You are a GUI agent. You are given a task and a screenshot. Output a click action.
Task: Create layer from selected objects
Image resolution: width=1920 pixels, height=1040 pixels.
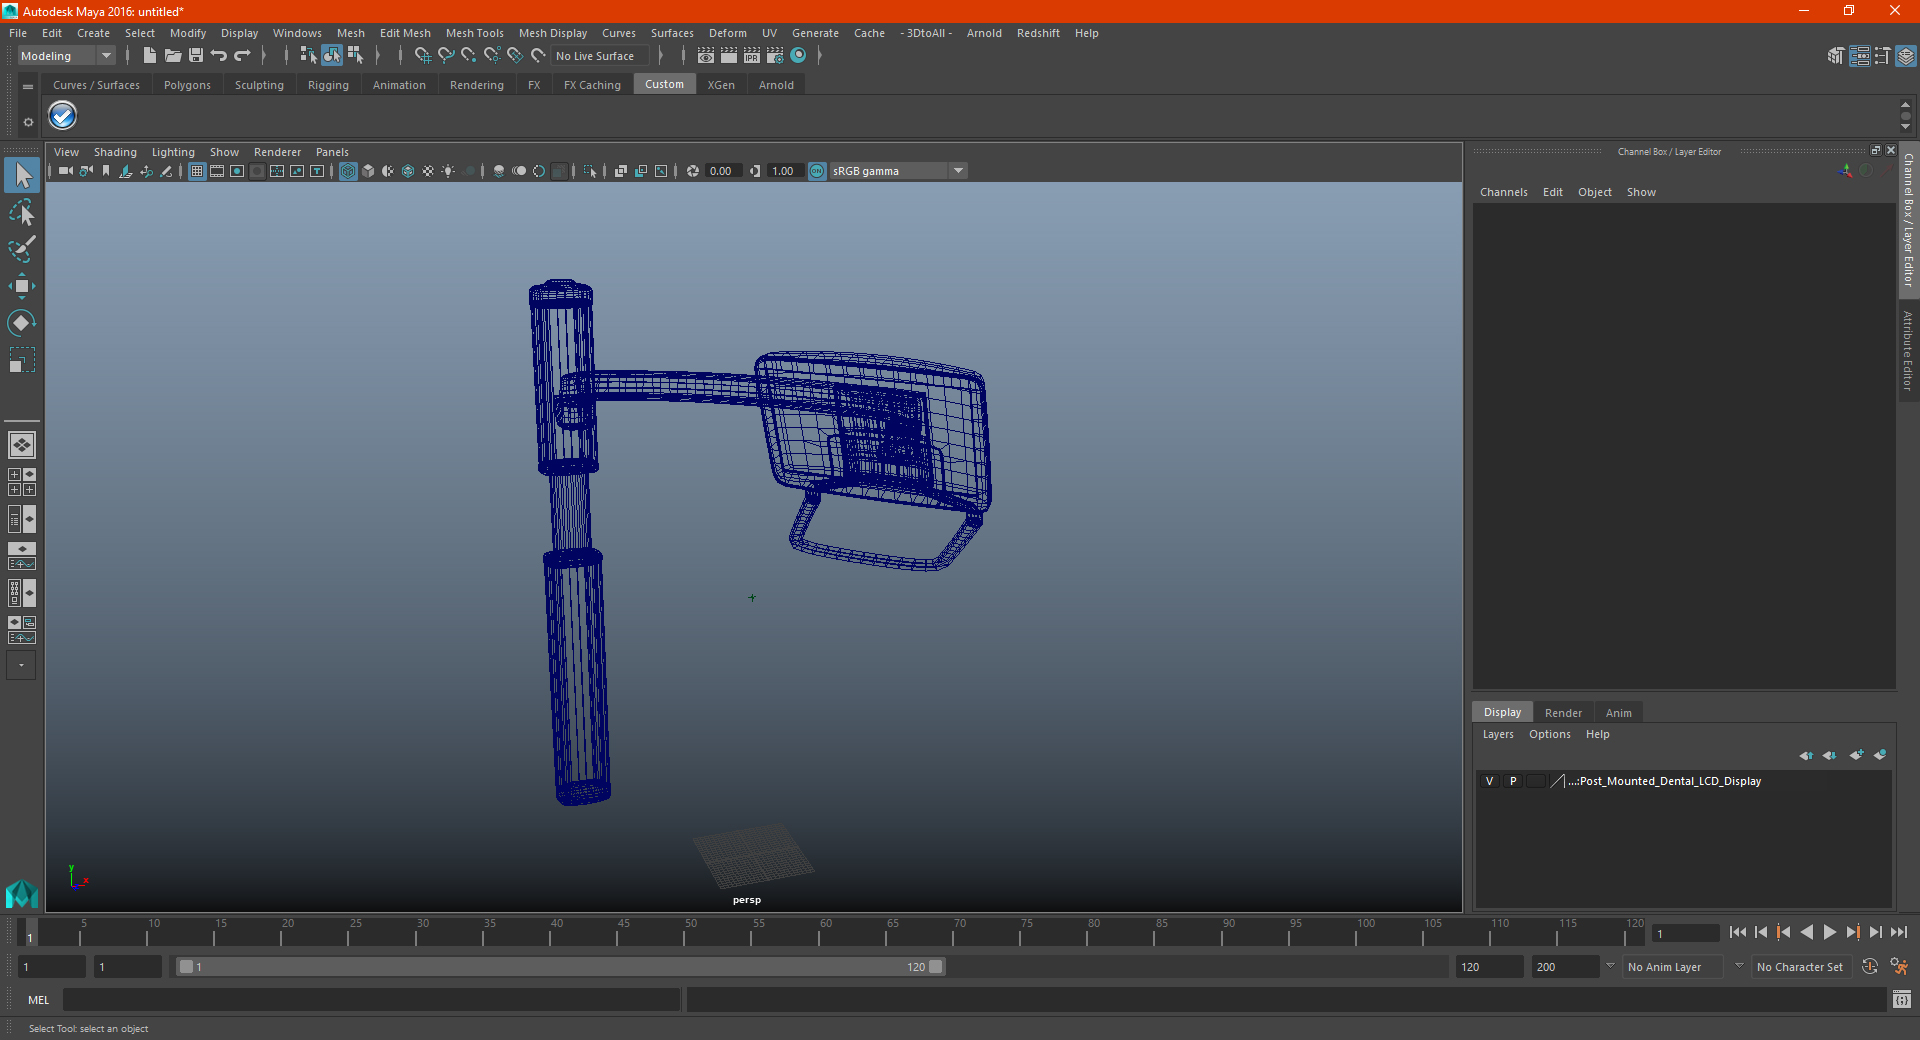point(1880,755)
